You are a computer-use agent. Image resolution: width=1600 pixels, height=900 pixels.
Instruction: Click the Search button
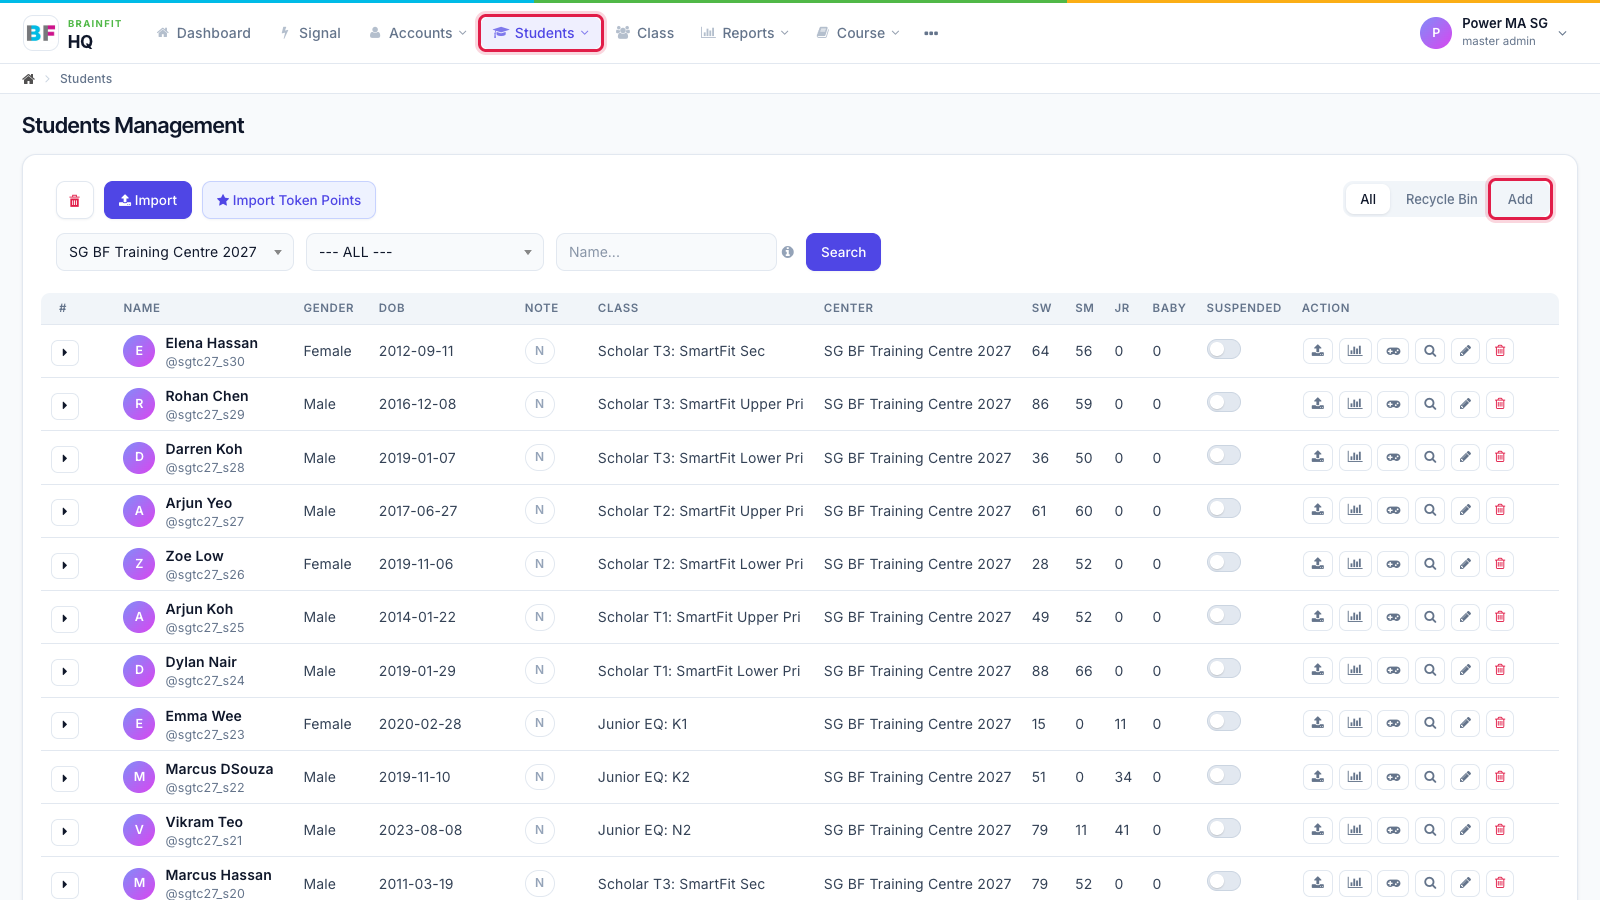point(843,252)
